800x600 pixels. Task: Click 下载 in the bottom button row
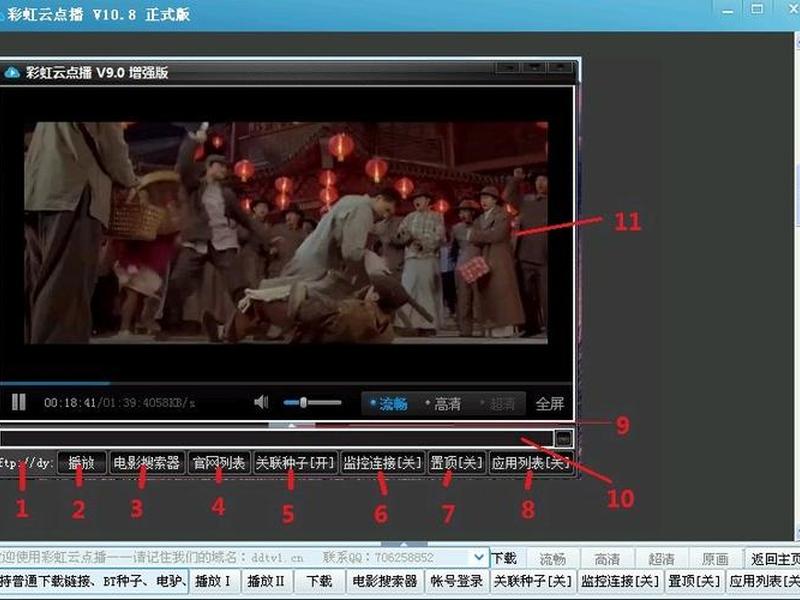(319, 581)
